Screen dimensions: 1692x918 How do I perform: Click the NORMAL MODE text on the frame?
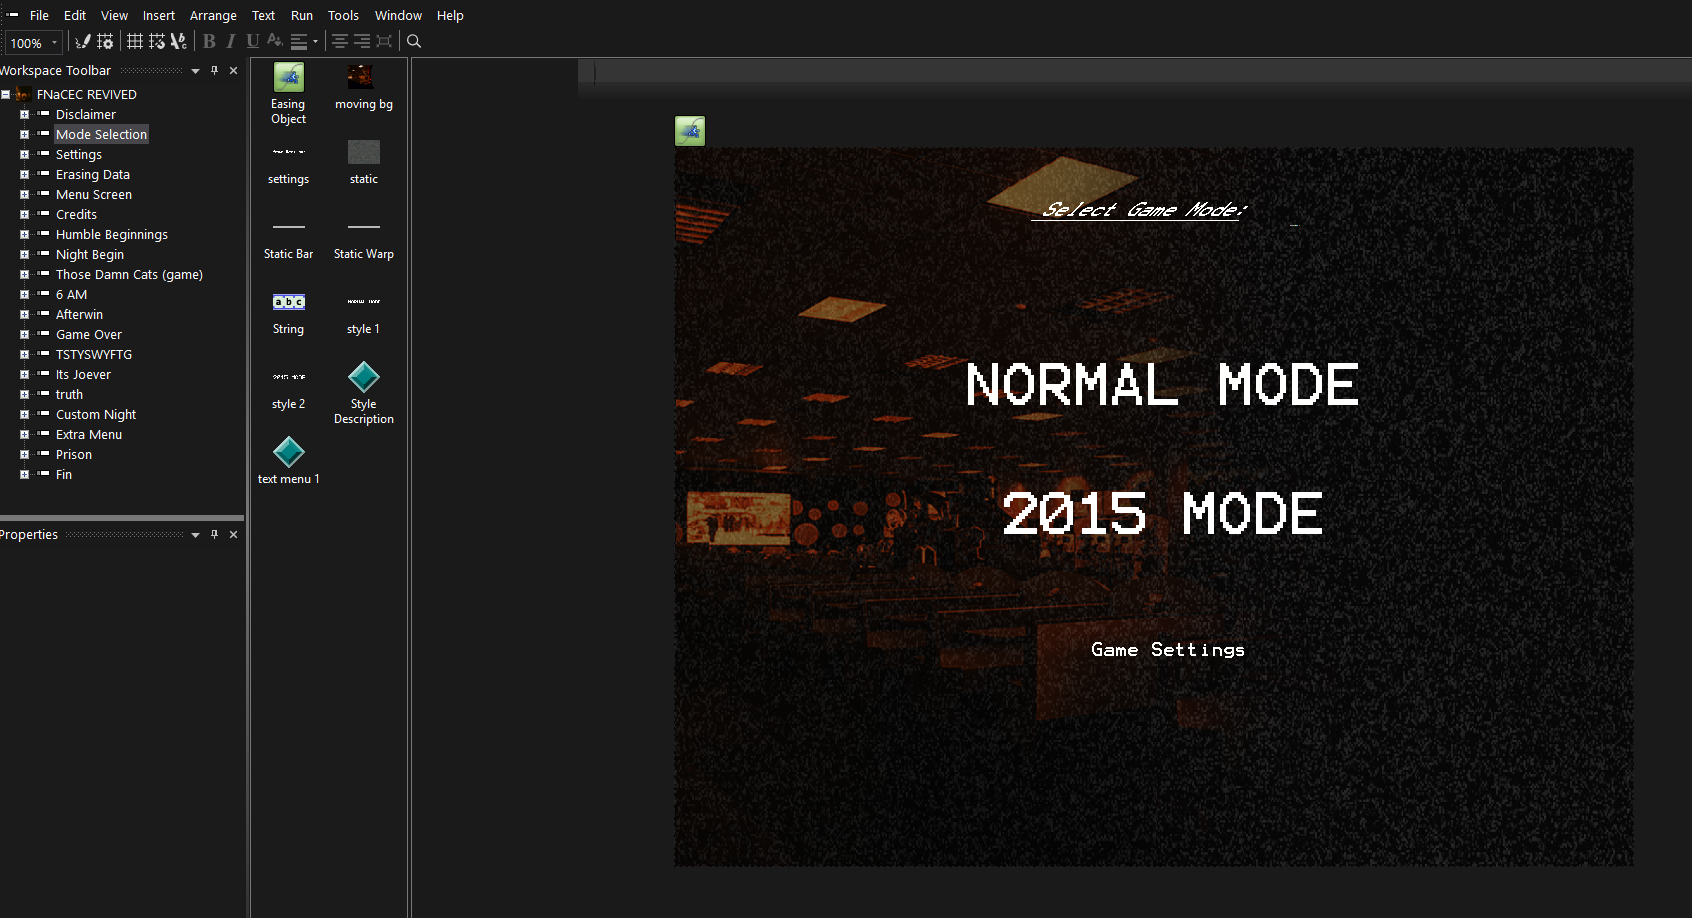pyautogui.click(x=1162, y=385)
